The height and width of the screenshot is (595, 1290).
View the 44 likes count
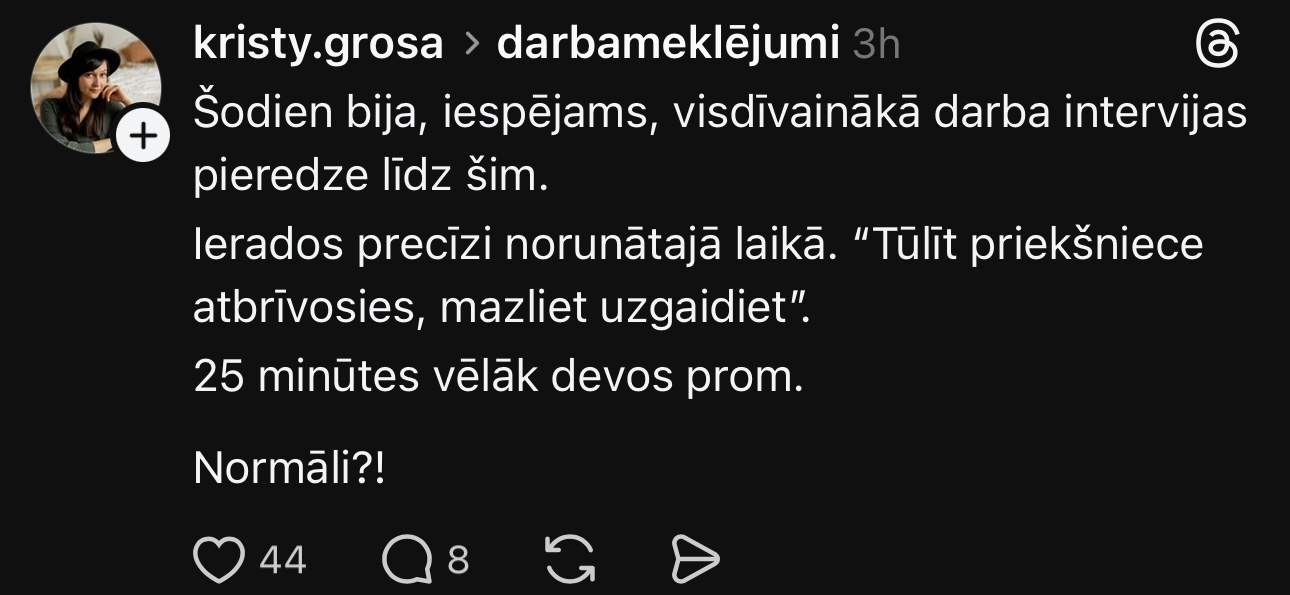click(282, 560)
